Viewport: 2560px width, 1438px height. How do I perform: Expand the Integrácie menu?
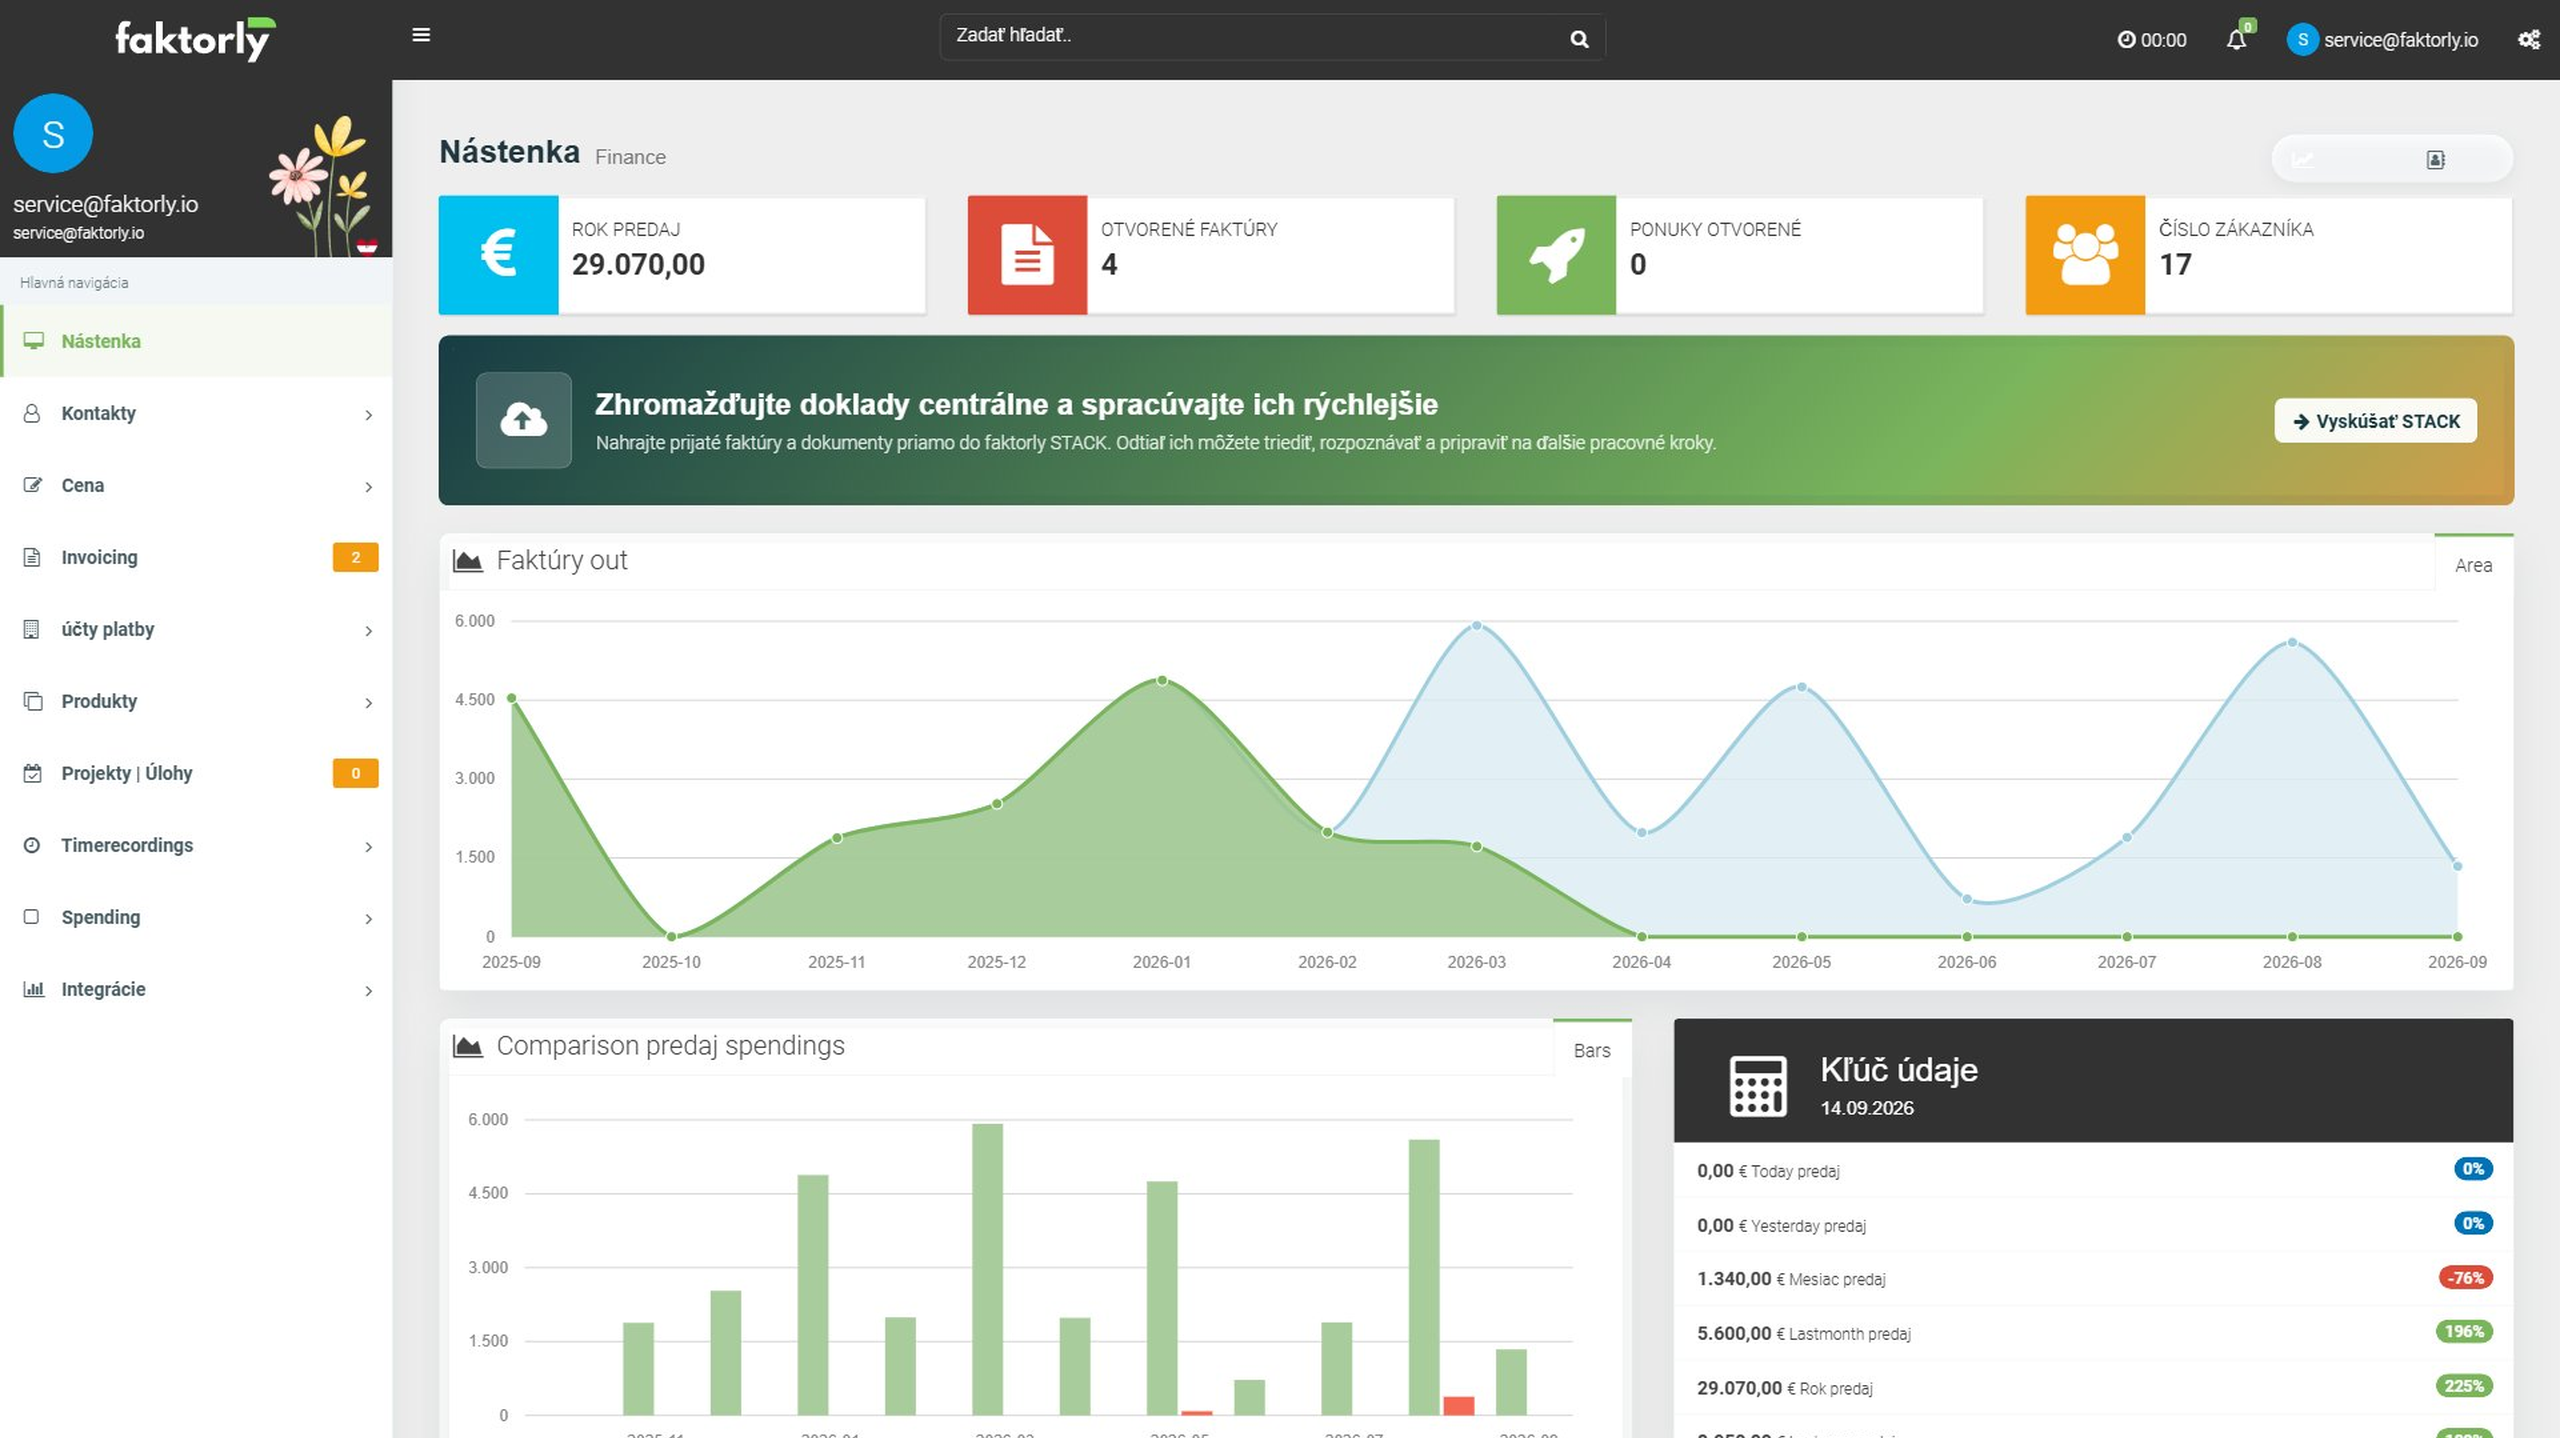[x=196, y=989]
